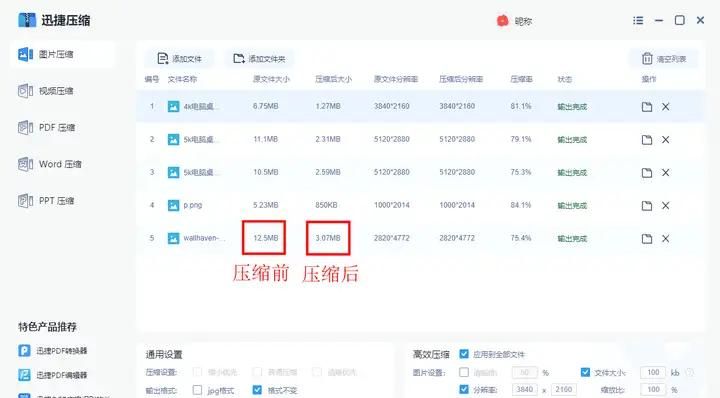
Task: Remove the 4k电脑桌 row with its X
Action: (665, 107)
